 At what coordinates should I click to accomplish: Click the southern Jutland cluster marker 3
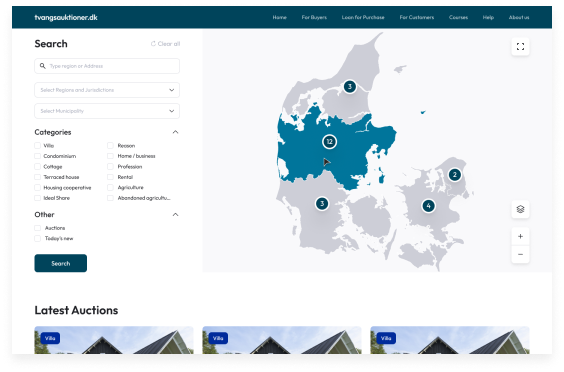[x=322, y=204]
